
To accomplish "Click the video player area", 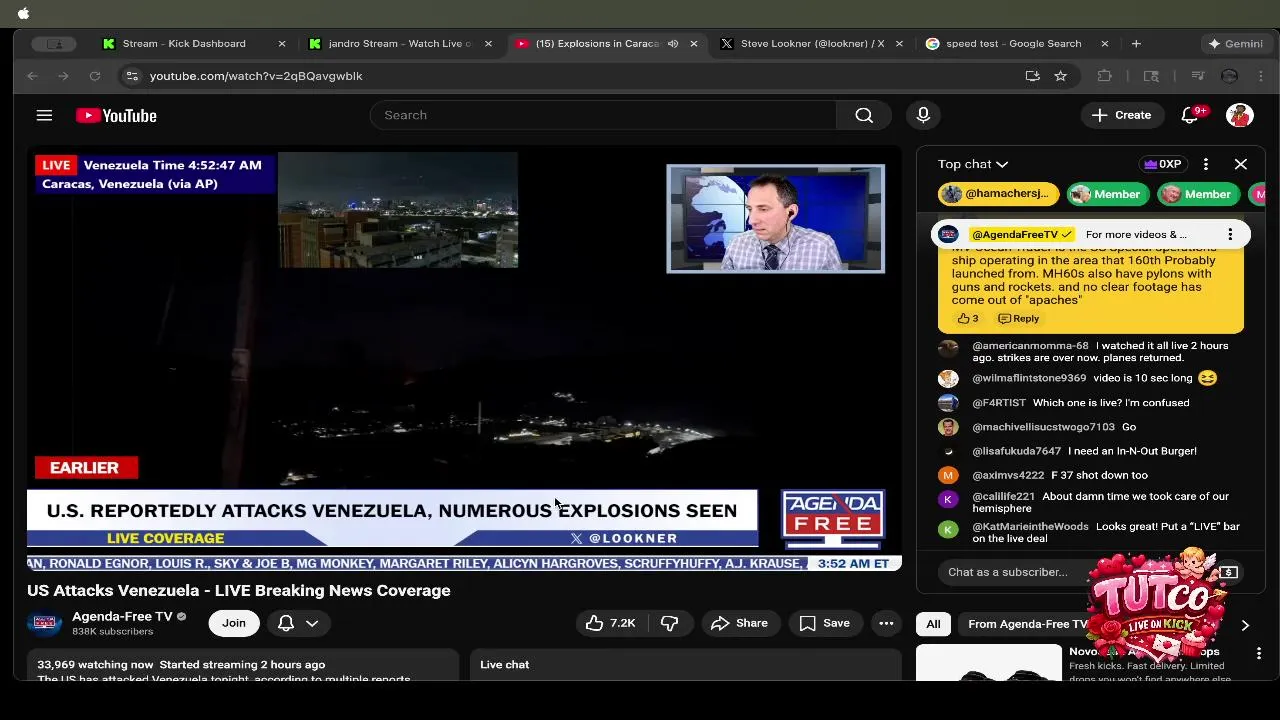I will coord(465,360).
